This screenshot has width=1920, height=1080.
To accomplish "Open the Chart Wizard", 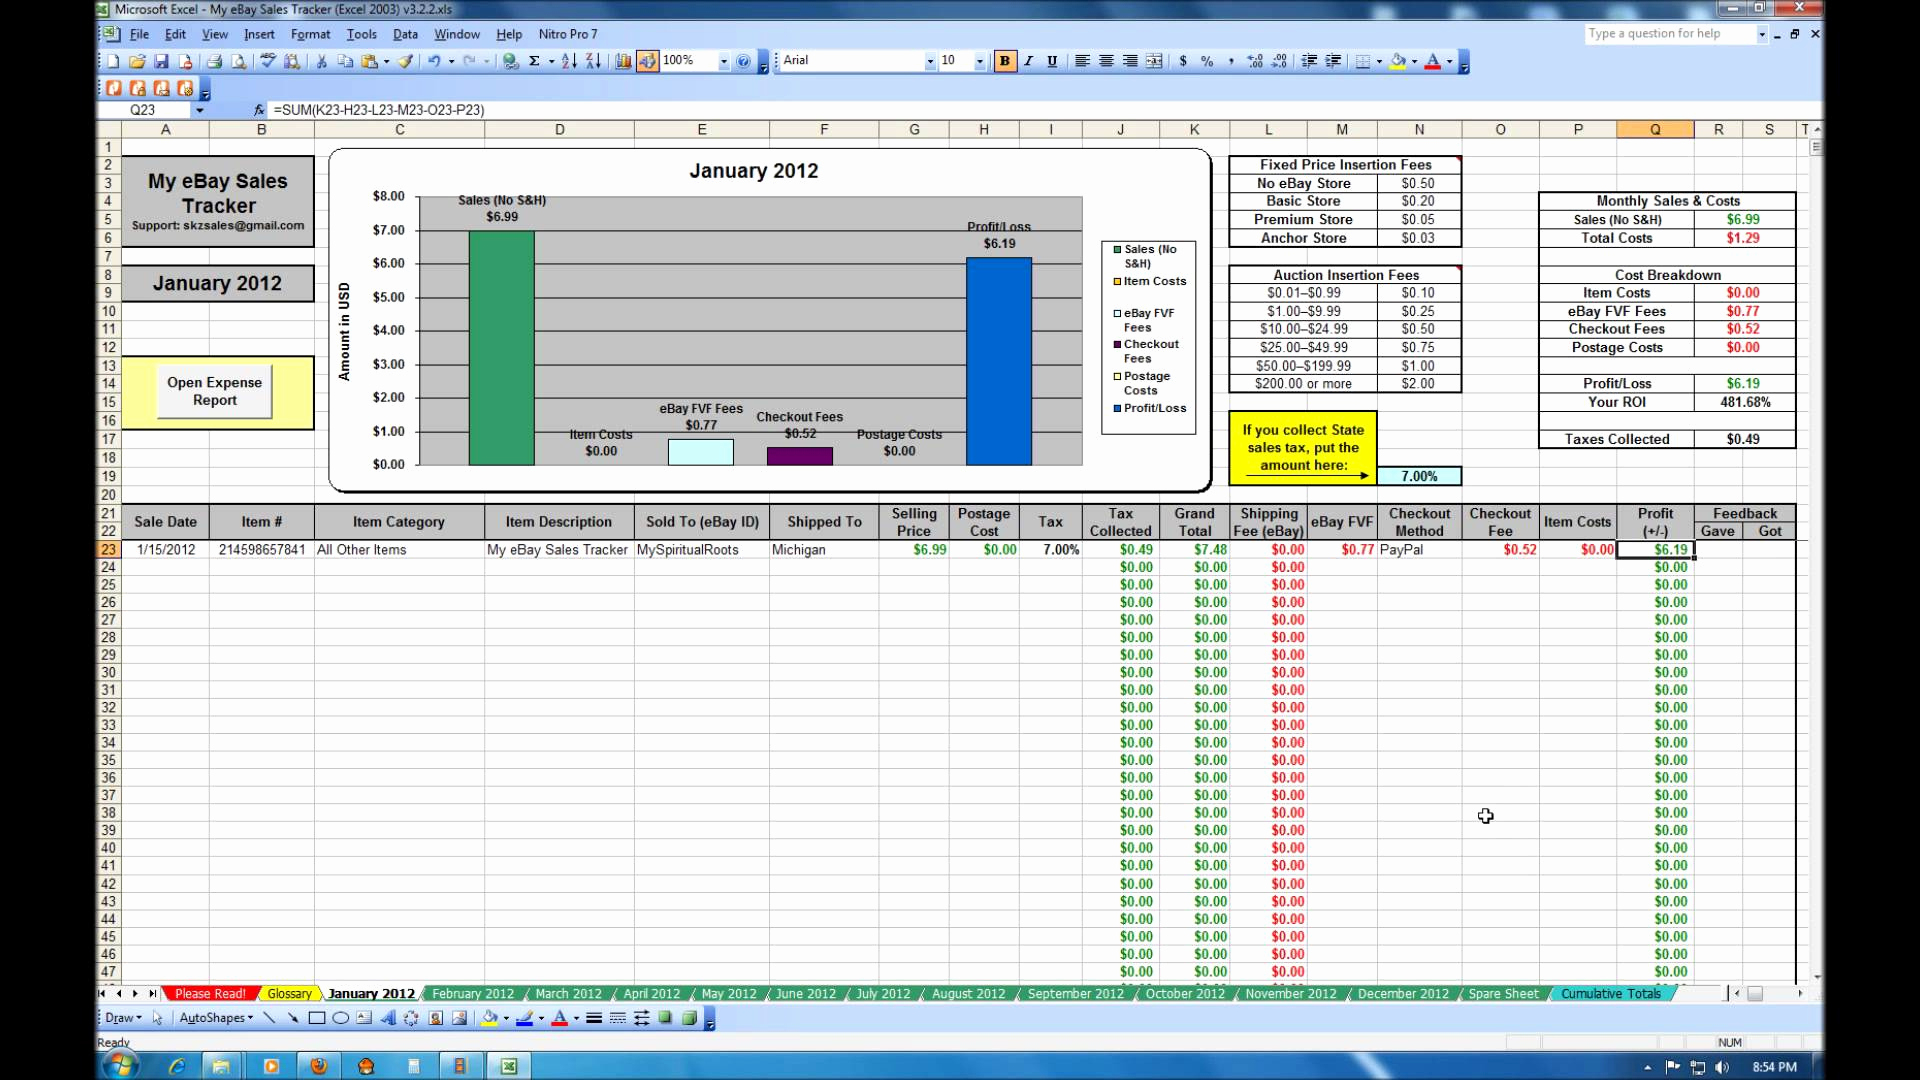I will (x=624, y=61).
